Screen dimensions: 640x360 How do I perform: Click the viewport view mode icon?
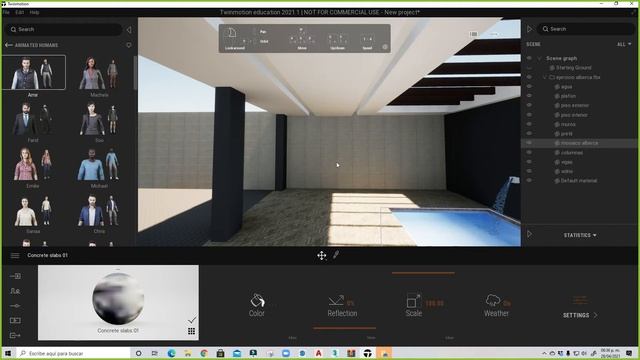[x=473, y=34]
